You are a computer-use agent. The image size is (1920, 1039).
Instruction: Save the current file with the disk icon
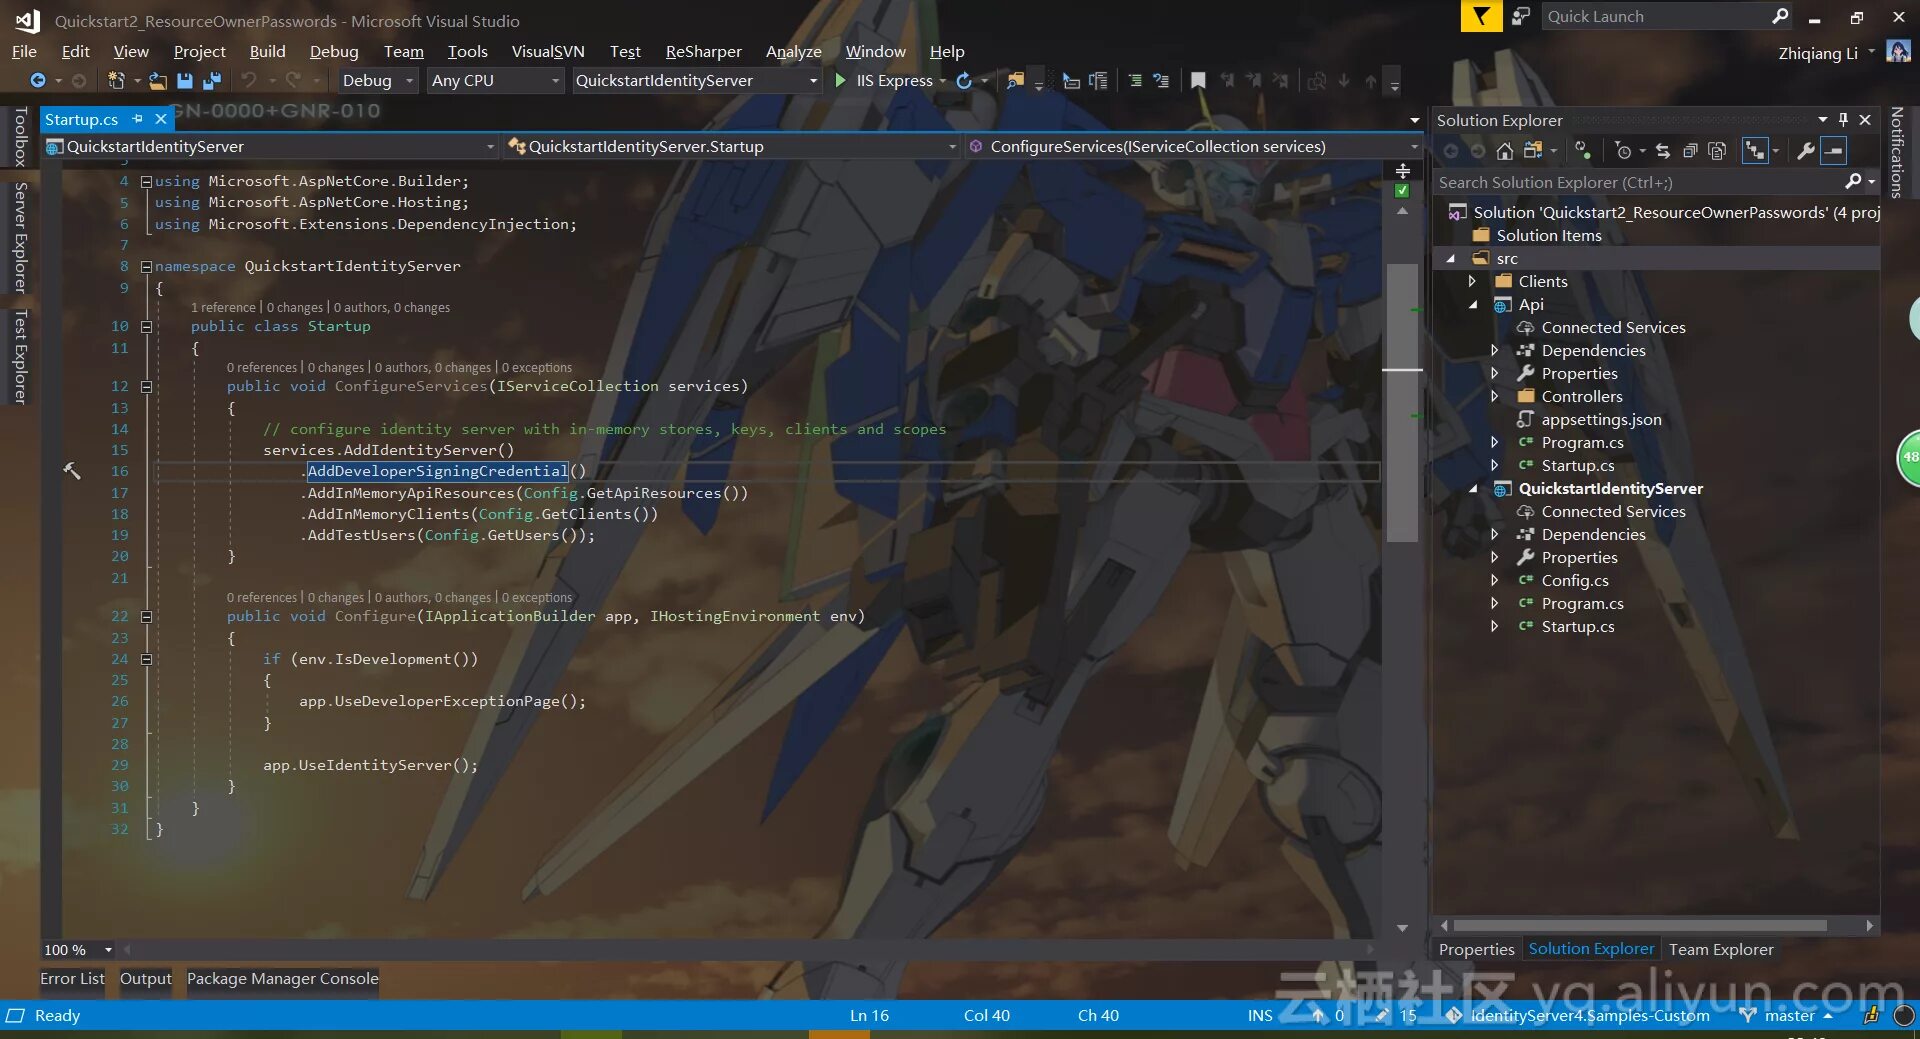click(185, 81)
